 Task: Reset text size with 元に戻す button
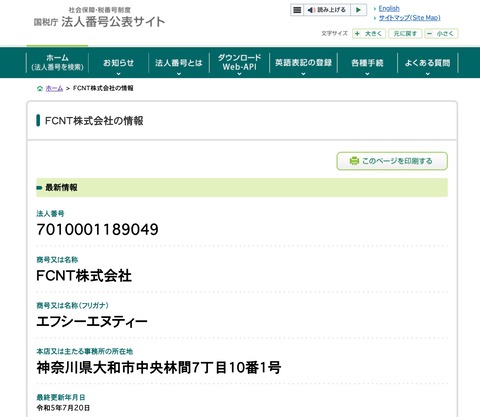(x=405, y=34)
